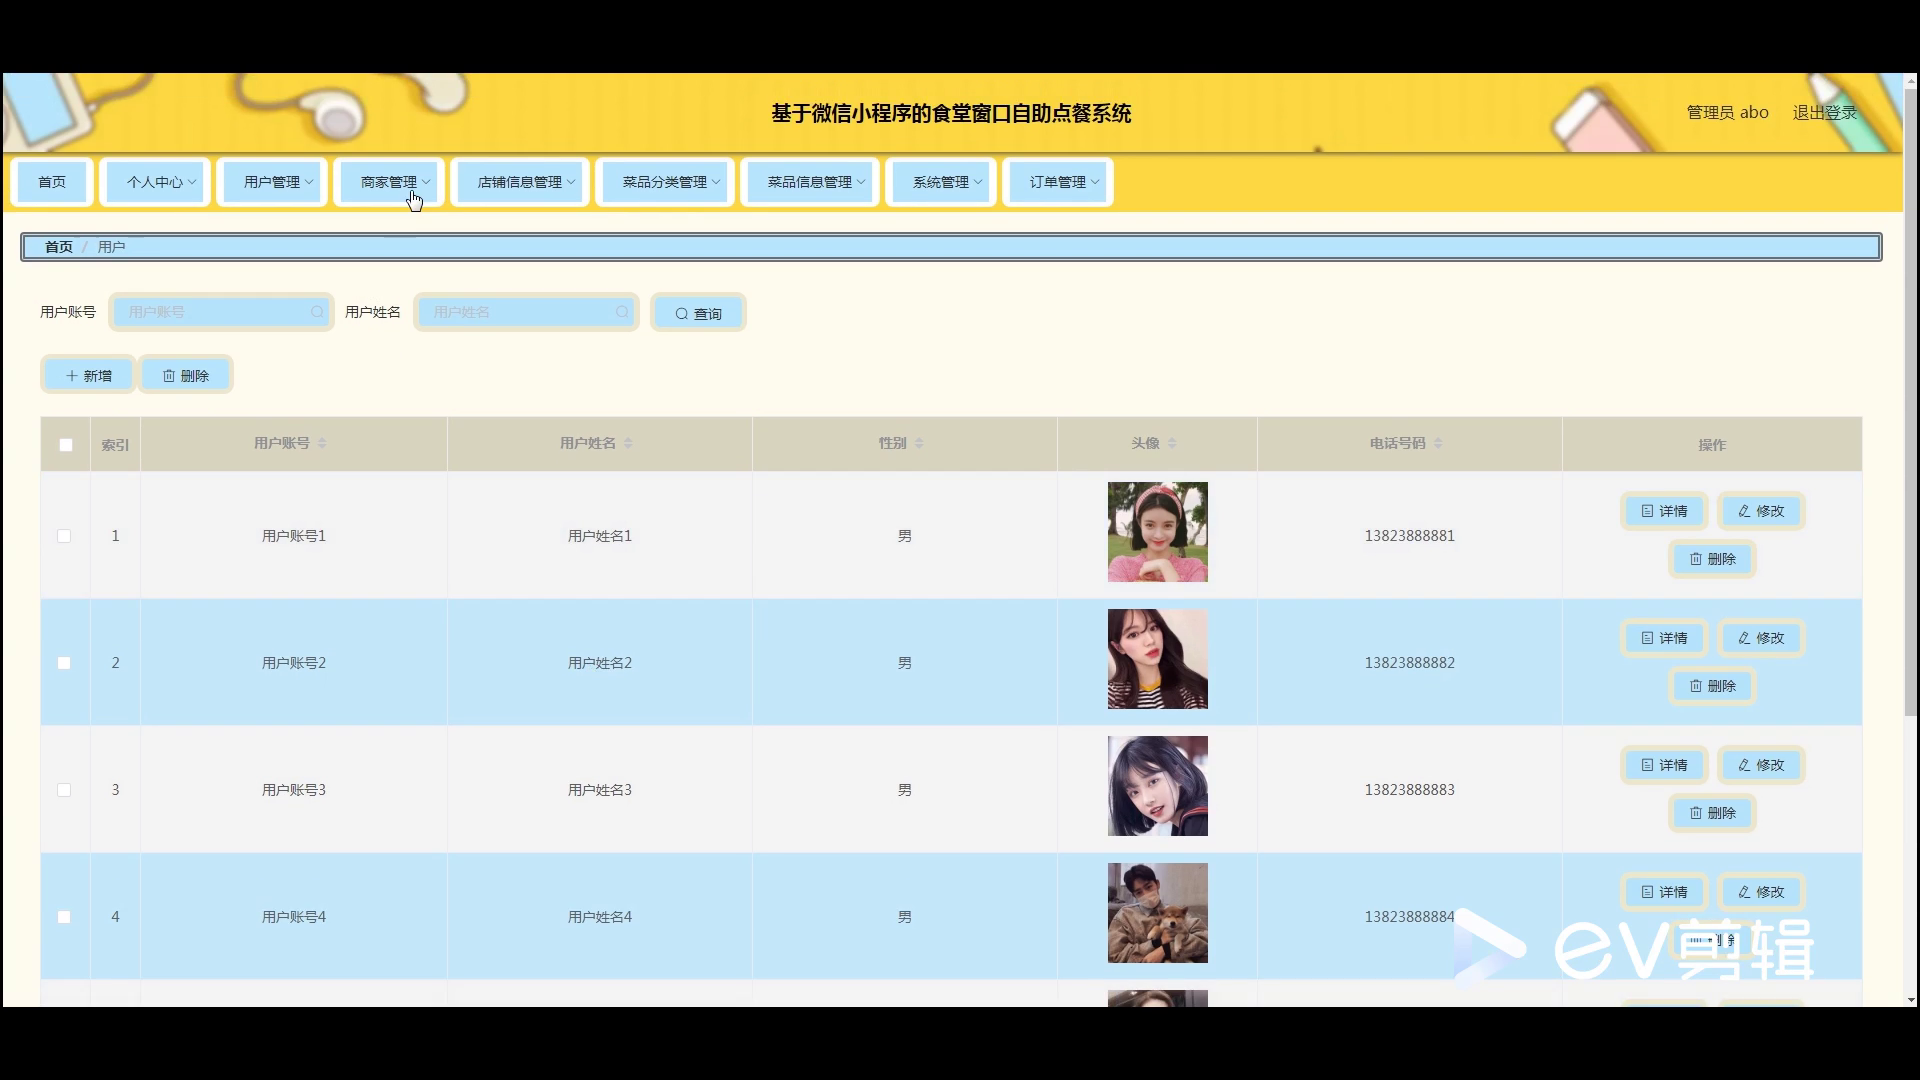This screenshot has width=1920, height=1080.
Task: Click 退出登录 link
Action: tap(1824, 113)
